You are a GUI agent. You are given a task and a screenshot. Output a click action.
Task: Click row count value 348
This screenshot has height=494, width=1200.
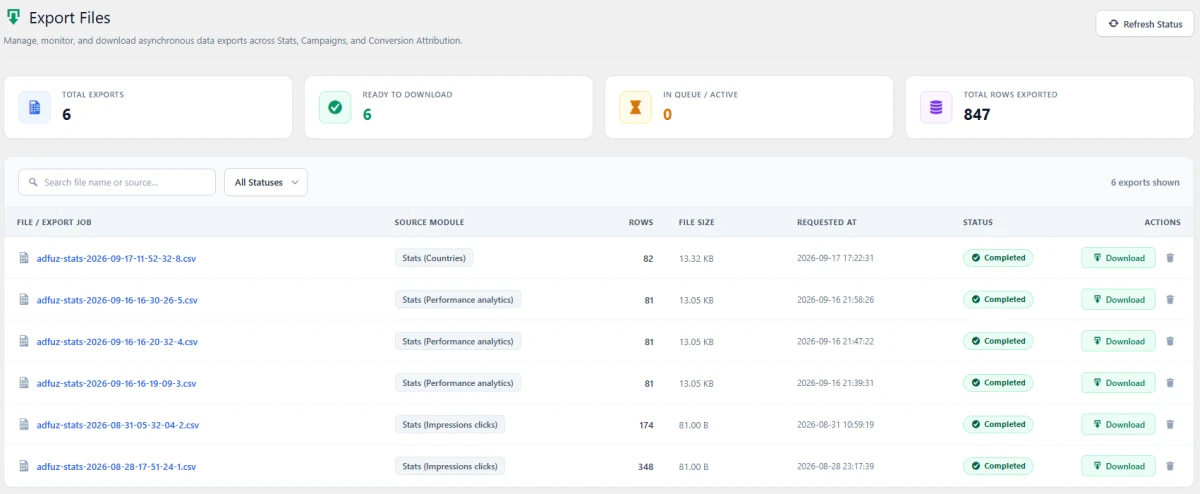[646, 466]
